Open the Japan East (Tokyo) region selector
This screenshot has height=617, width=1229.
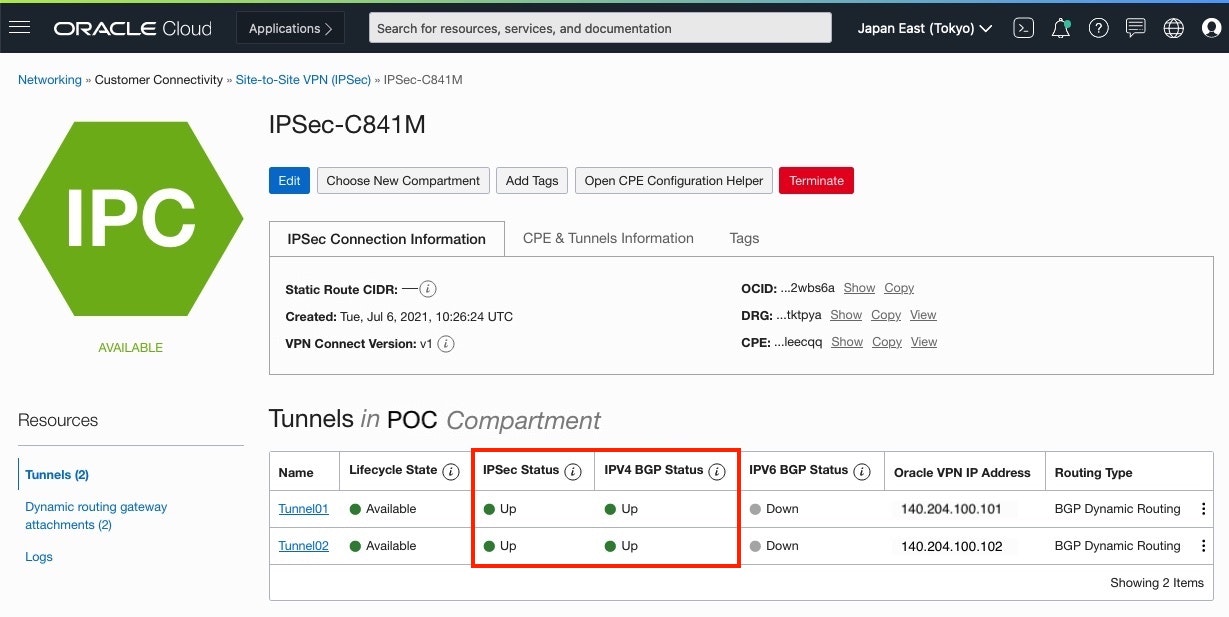click(x=925, y=28)
